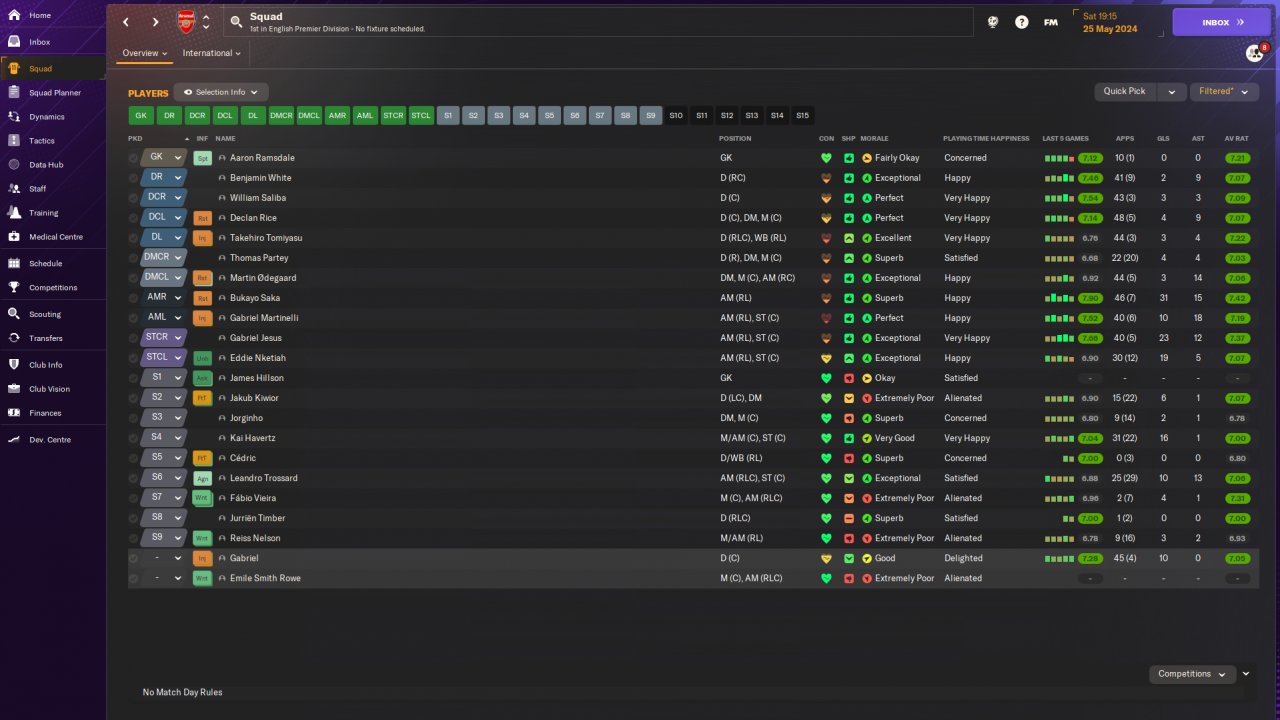Image resolution: width=1280 pixels, height=720 pixels.
Task: Open the Filtered dropdown
Action: pos(1224,91)
